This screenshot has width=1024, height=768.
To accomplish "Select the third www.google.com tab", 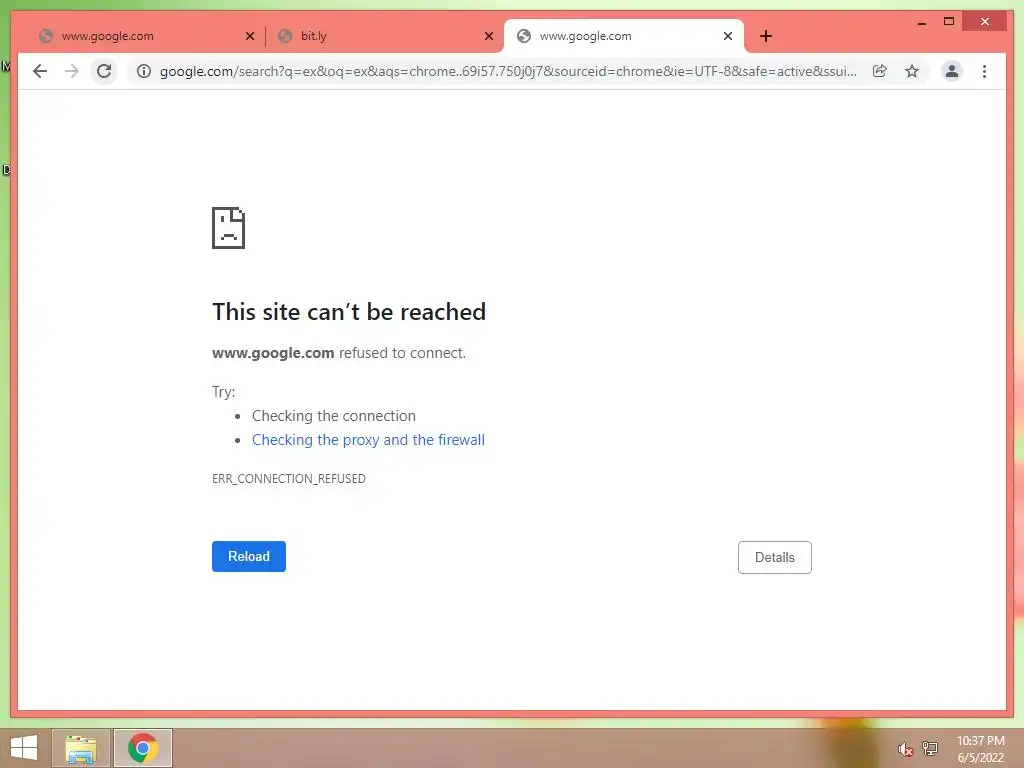I will tap(624, 36).
